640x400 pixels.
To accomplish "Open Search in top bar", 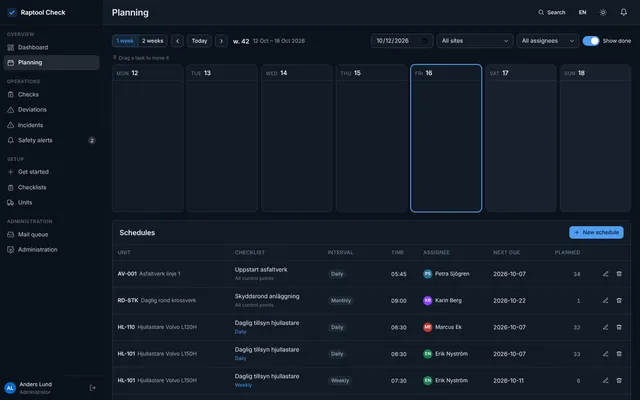I will pos(551,12).
